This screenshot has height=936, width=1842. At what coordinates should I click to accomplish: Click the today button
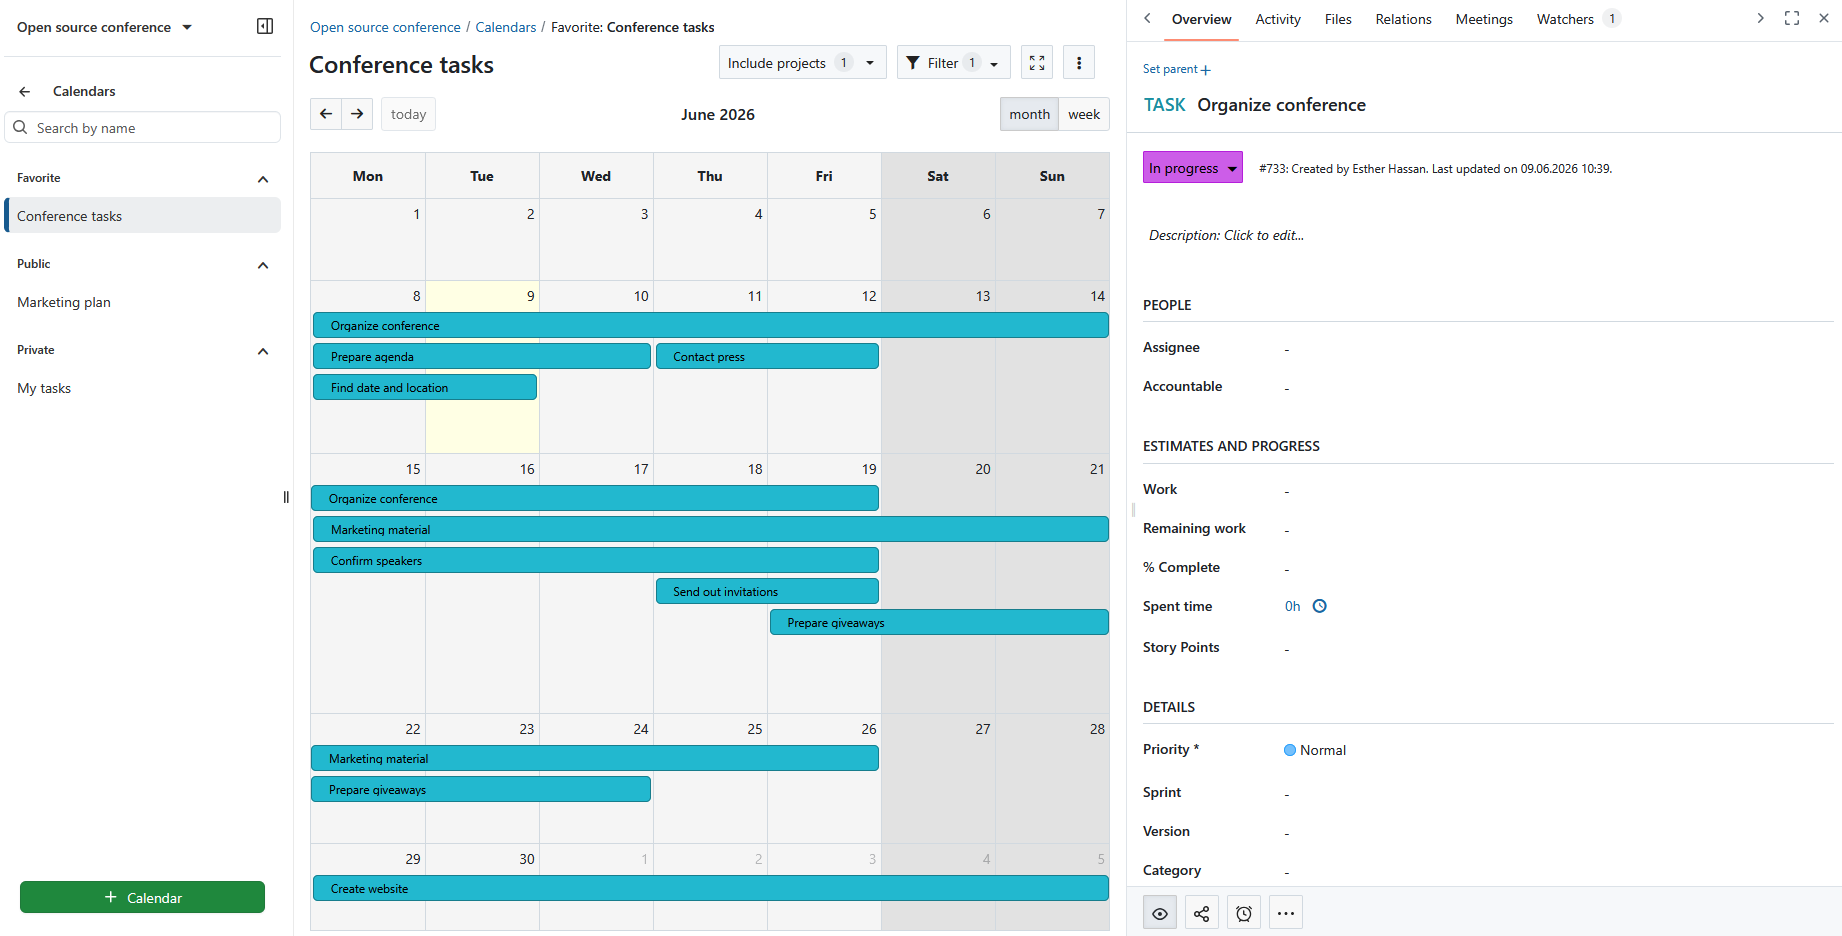tap(408, 114)
